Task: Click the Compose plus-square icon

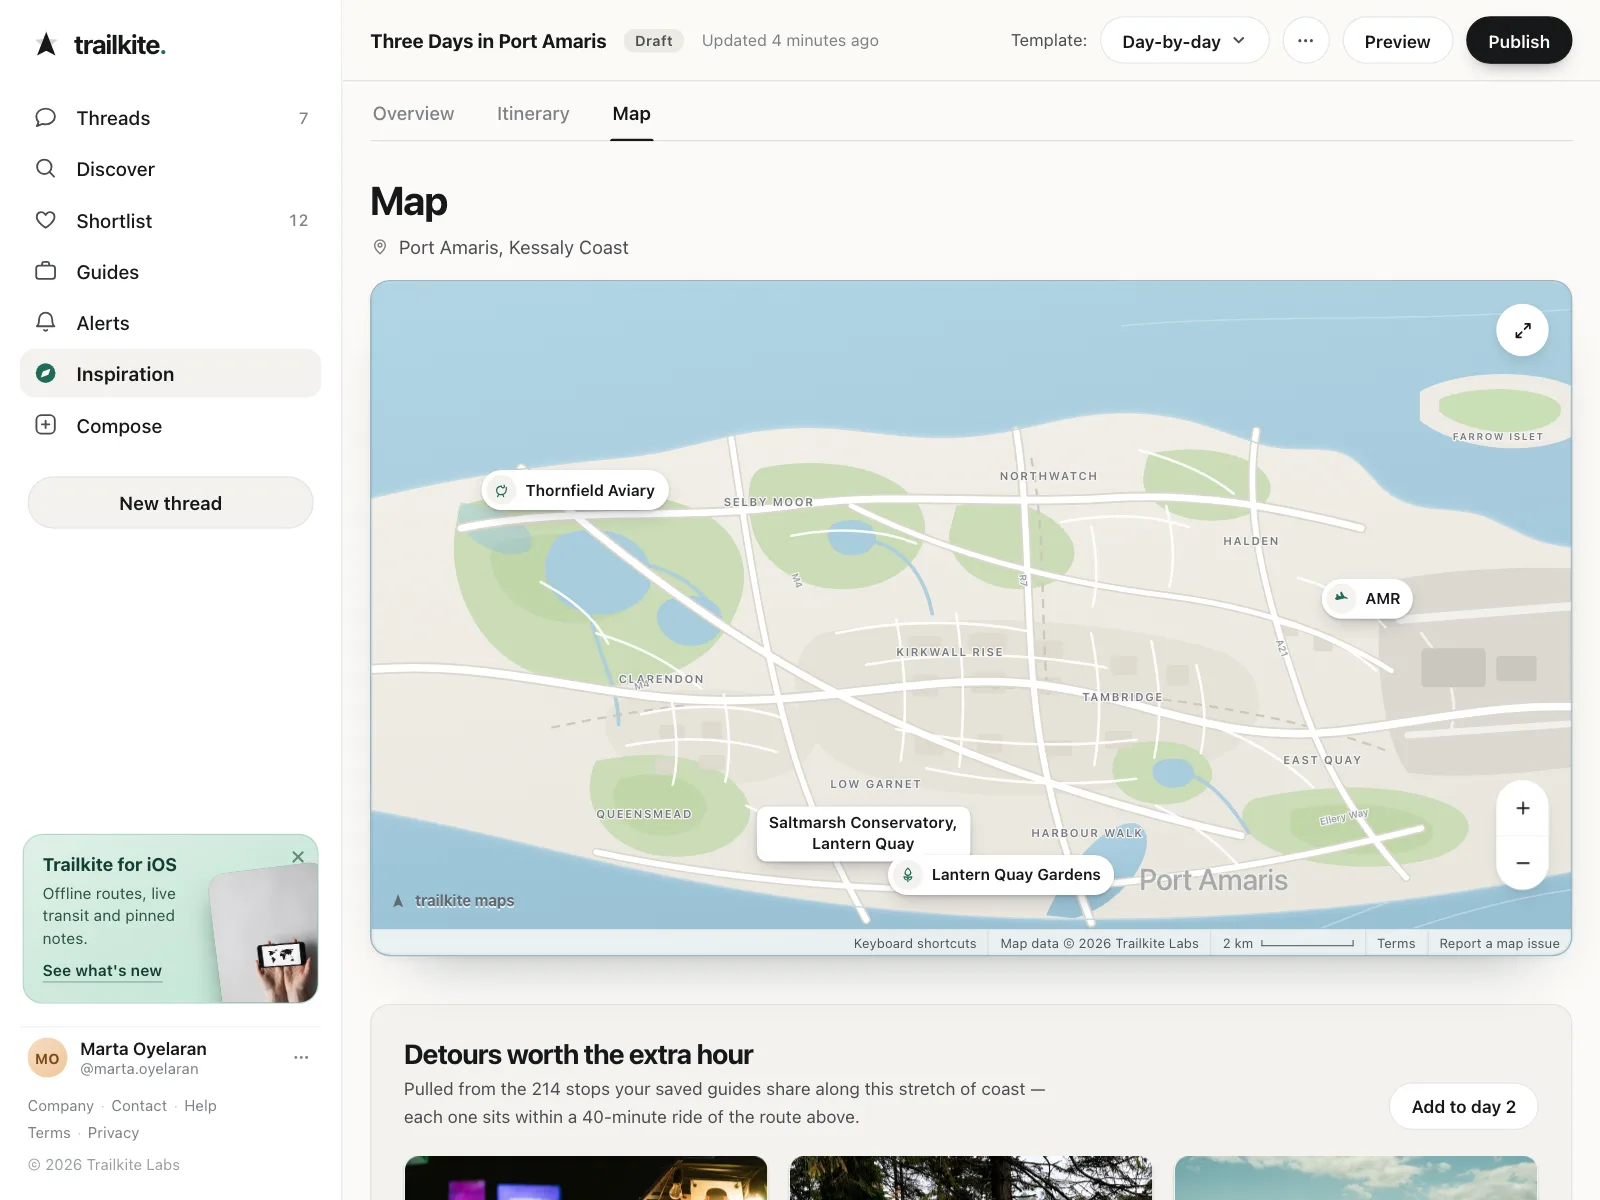Action: (46, 425)
